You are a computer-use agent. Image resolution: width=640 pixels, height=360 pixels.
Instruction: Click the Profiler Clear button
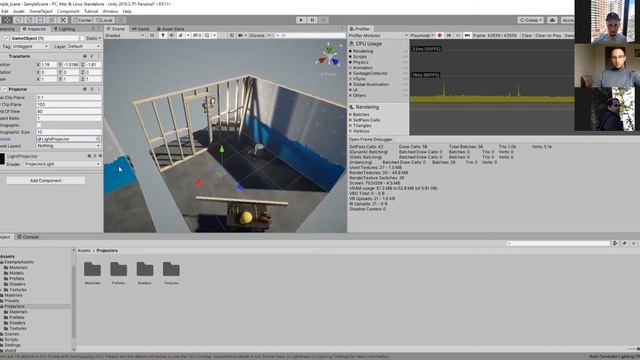click(527, 36)
